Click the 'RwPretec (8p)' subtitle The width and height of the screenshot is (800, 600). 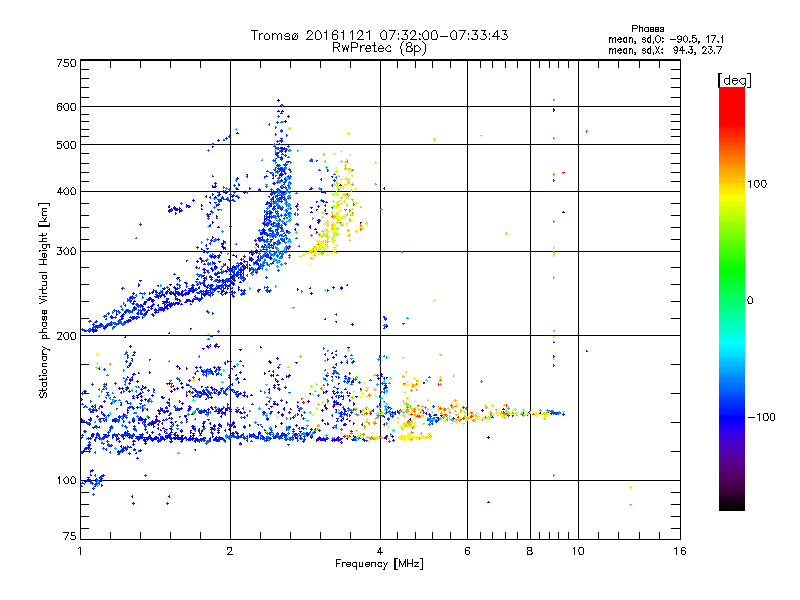coord(379,48)
